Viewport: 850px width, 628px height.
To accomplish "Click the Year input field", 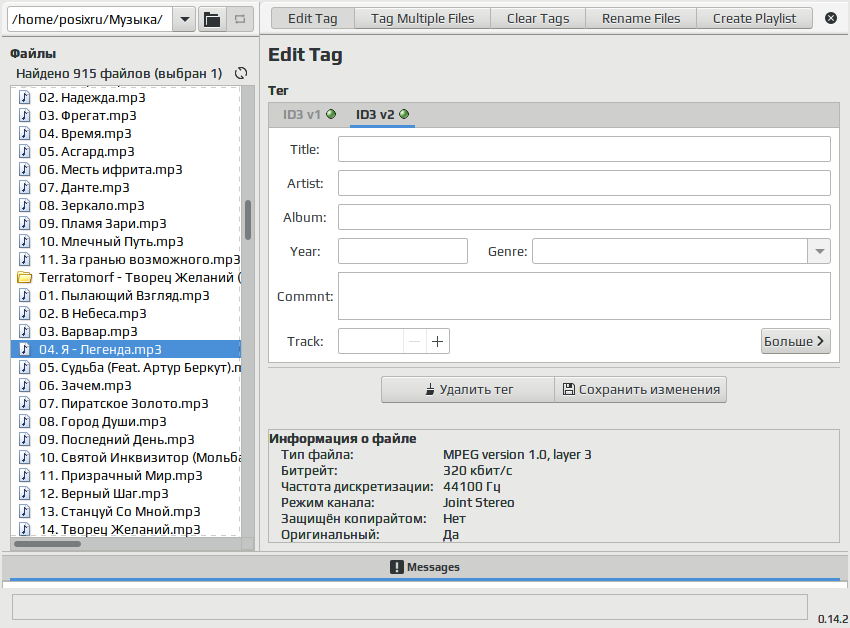I will pyautogui.click(x=403, y=251).
